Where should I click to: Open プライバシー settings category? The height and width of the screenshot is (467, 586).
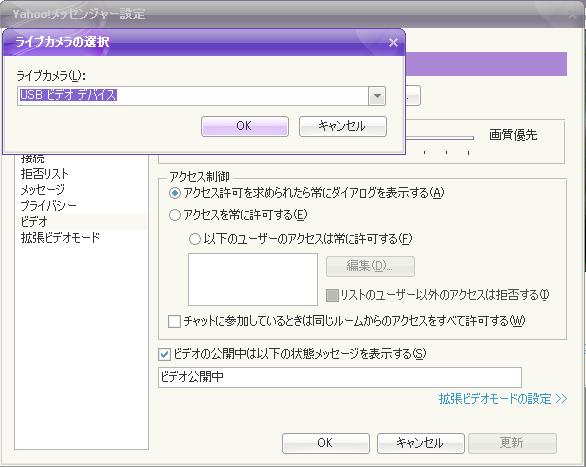click(x=49, y=205)
